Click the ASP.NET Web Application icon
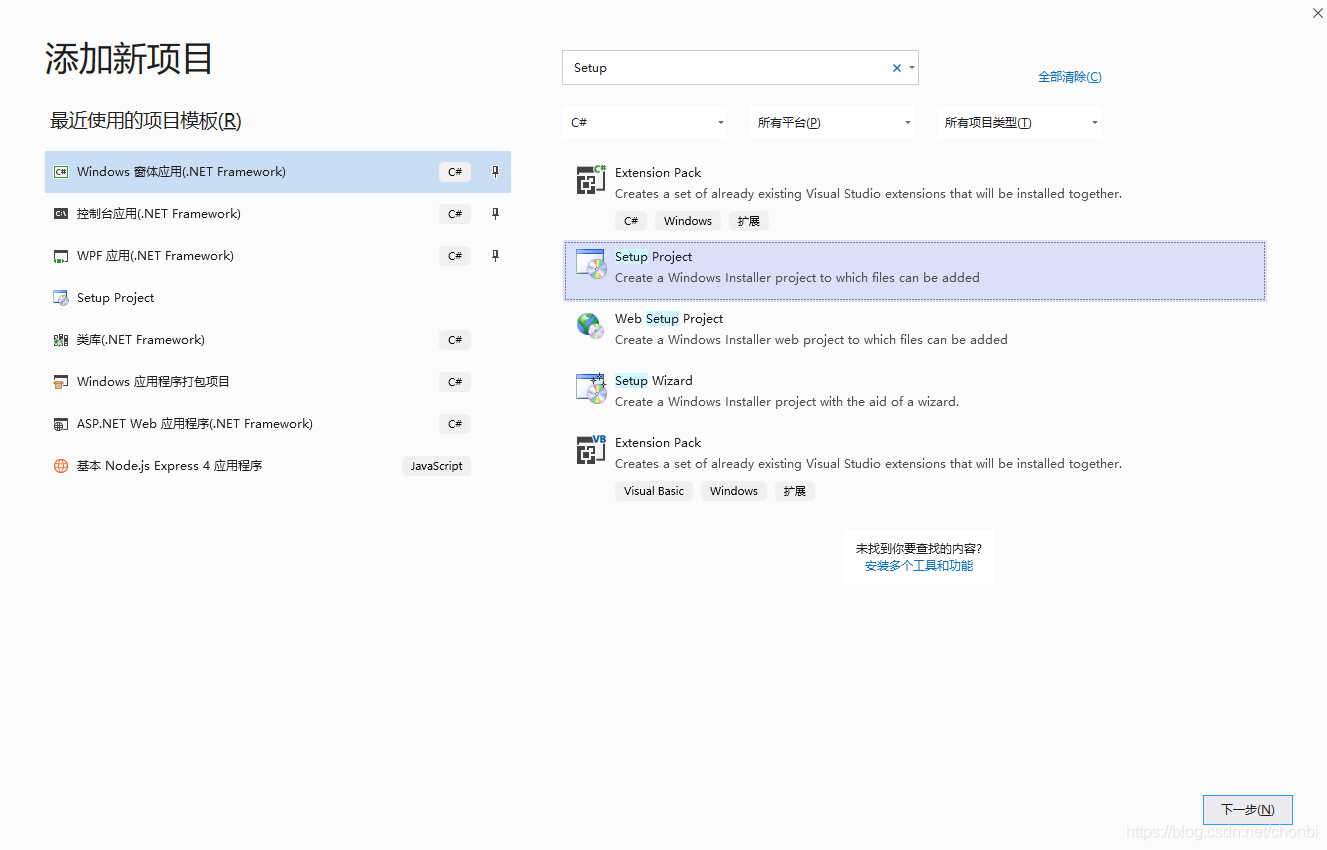 tap(61, 424)
